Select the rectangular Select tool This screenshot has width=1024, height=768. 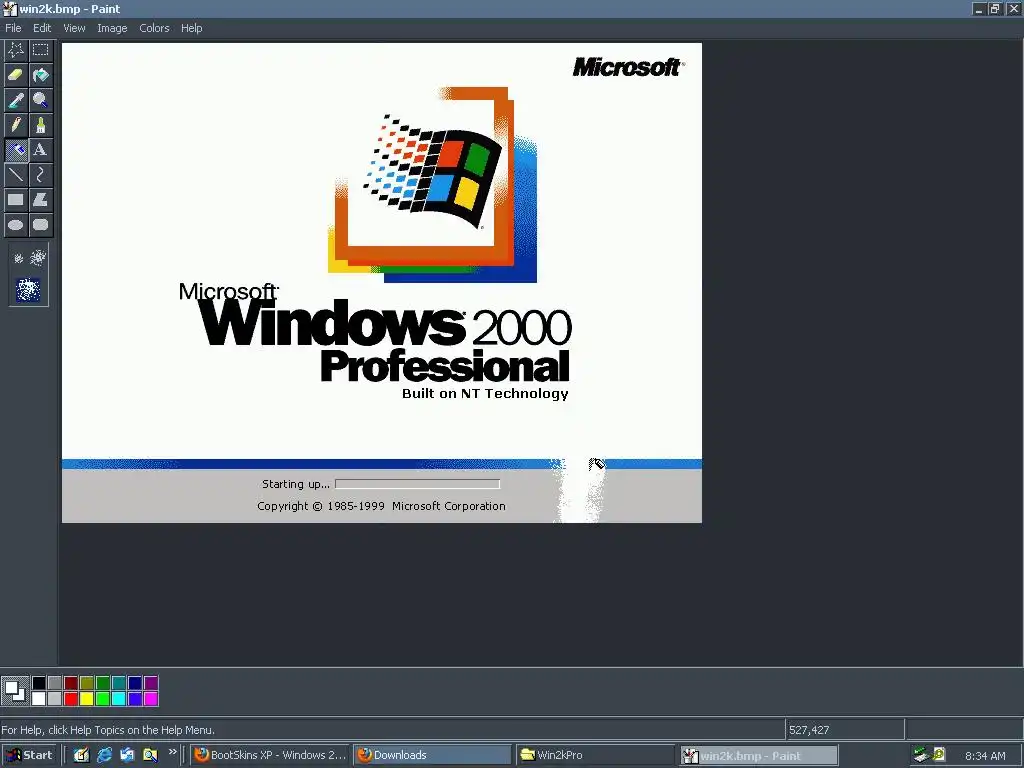[40, 50]
